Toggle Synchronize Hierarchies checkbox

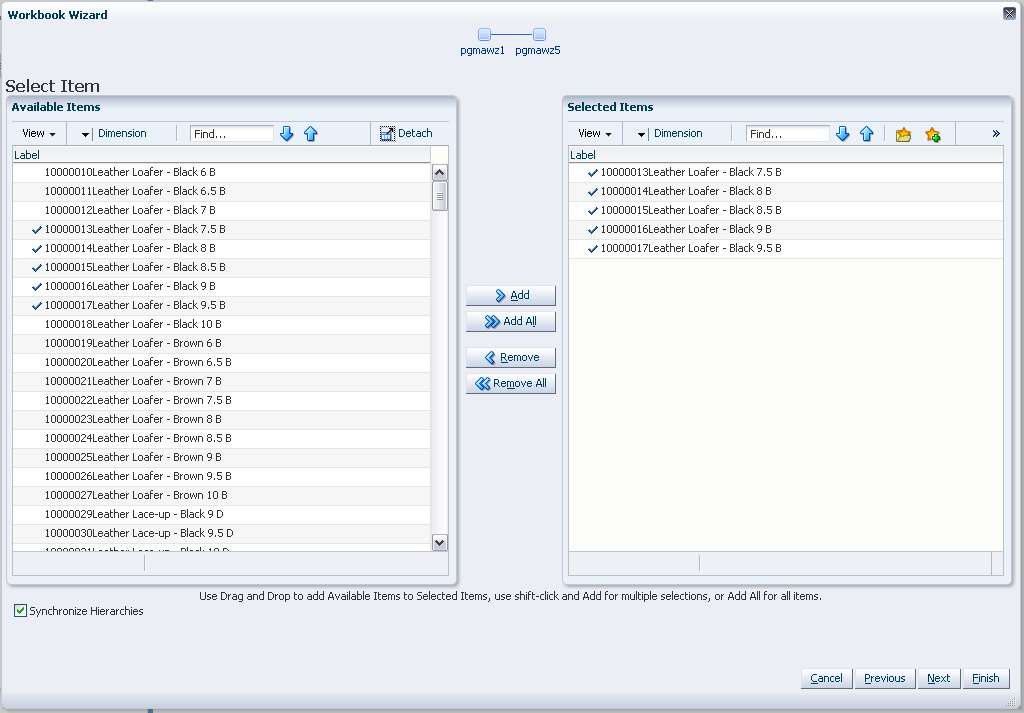20,610
